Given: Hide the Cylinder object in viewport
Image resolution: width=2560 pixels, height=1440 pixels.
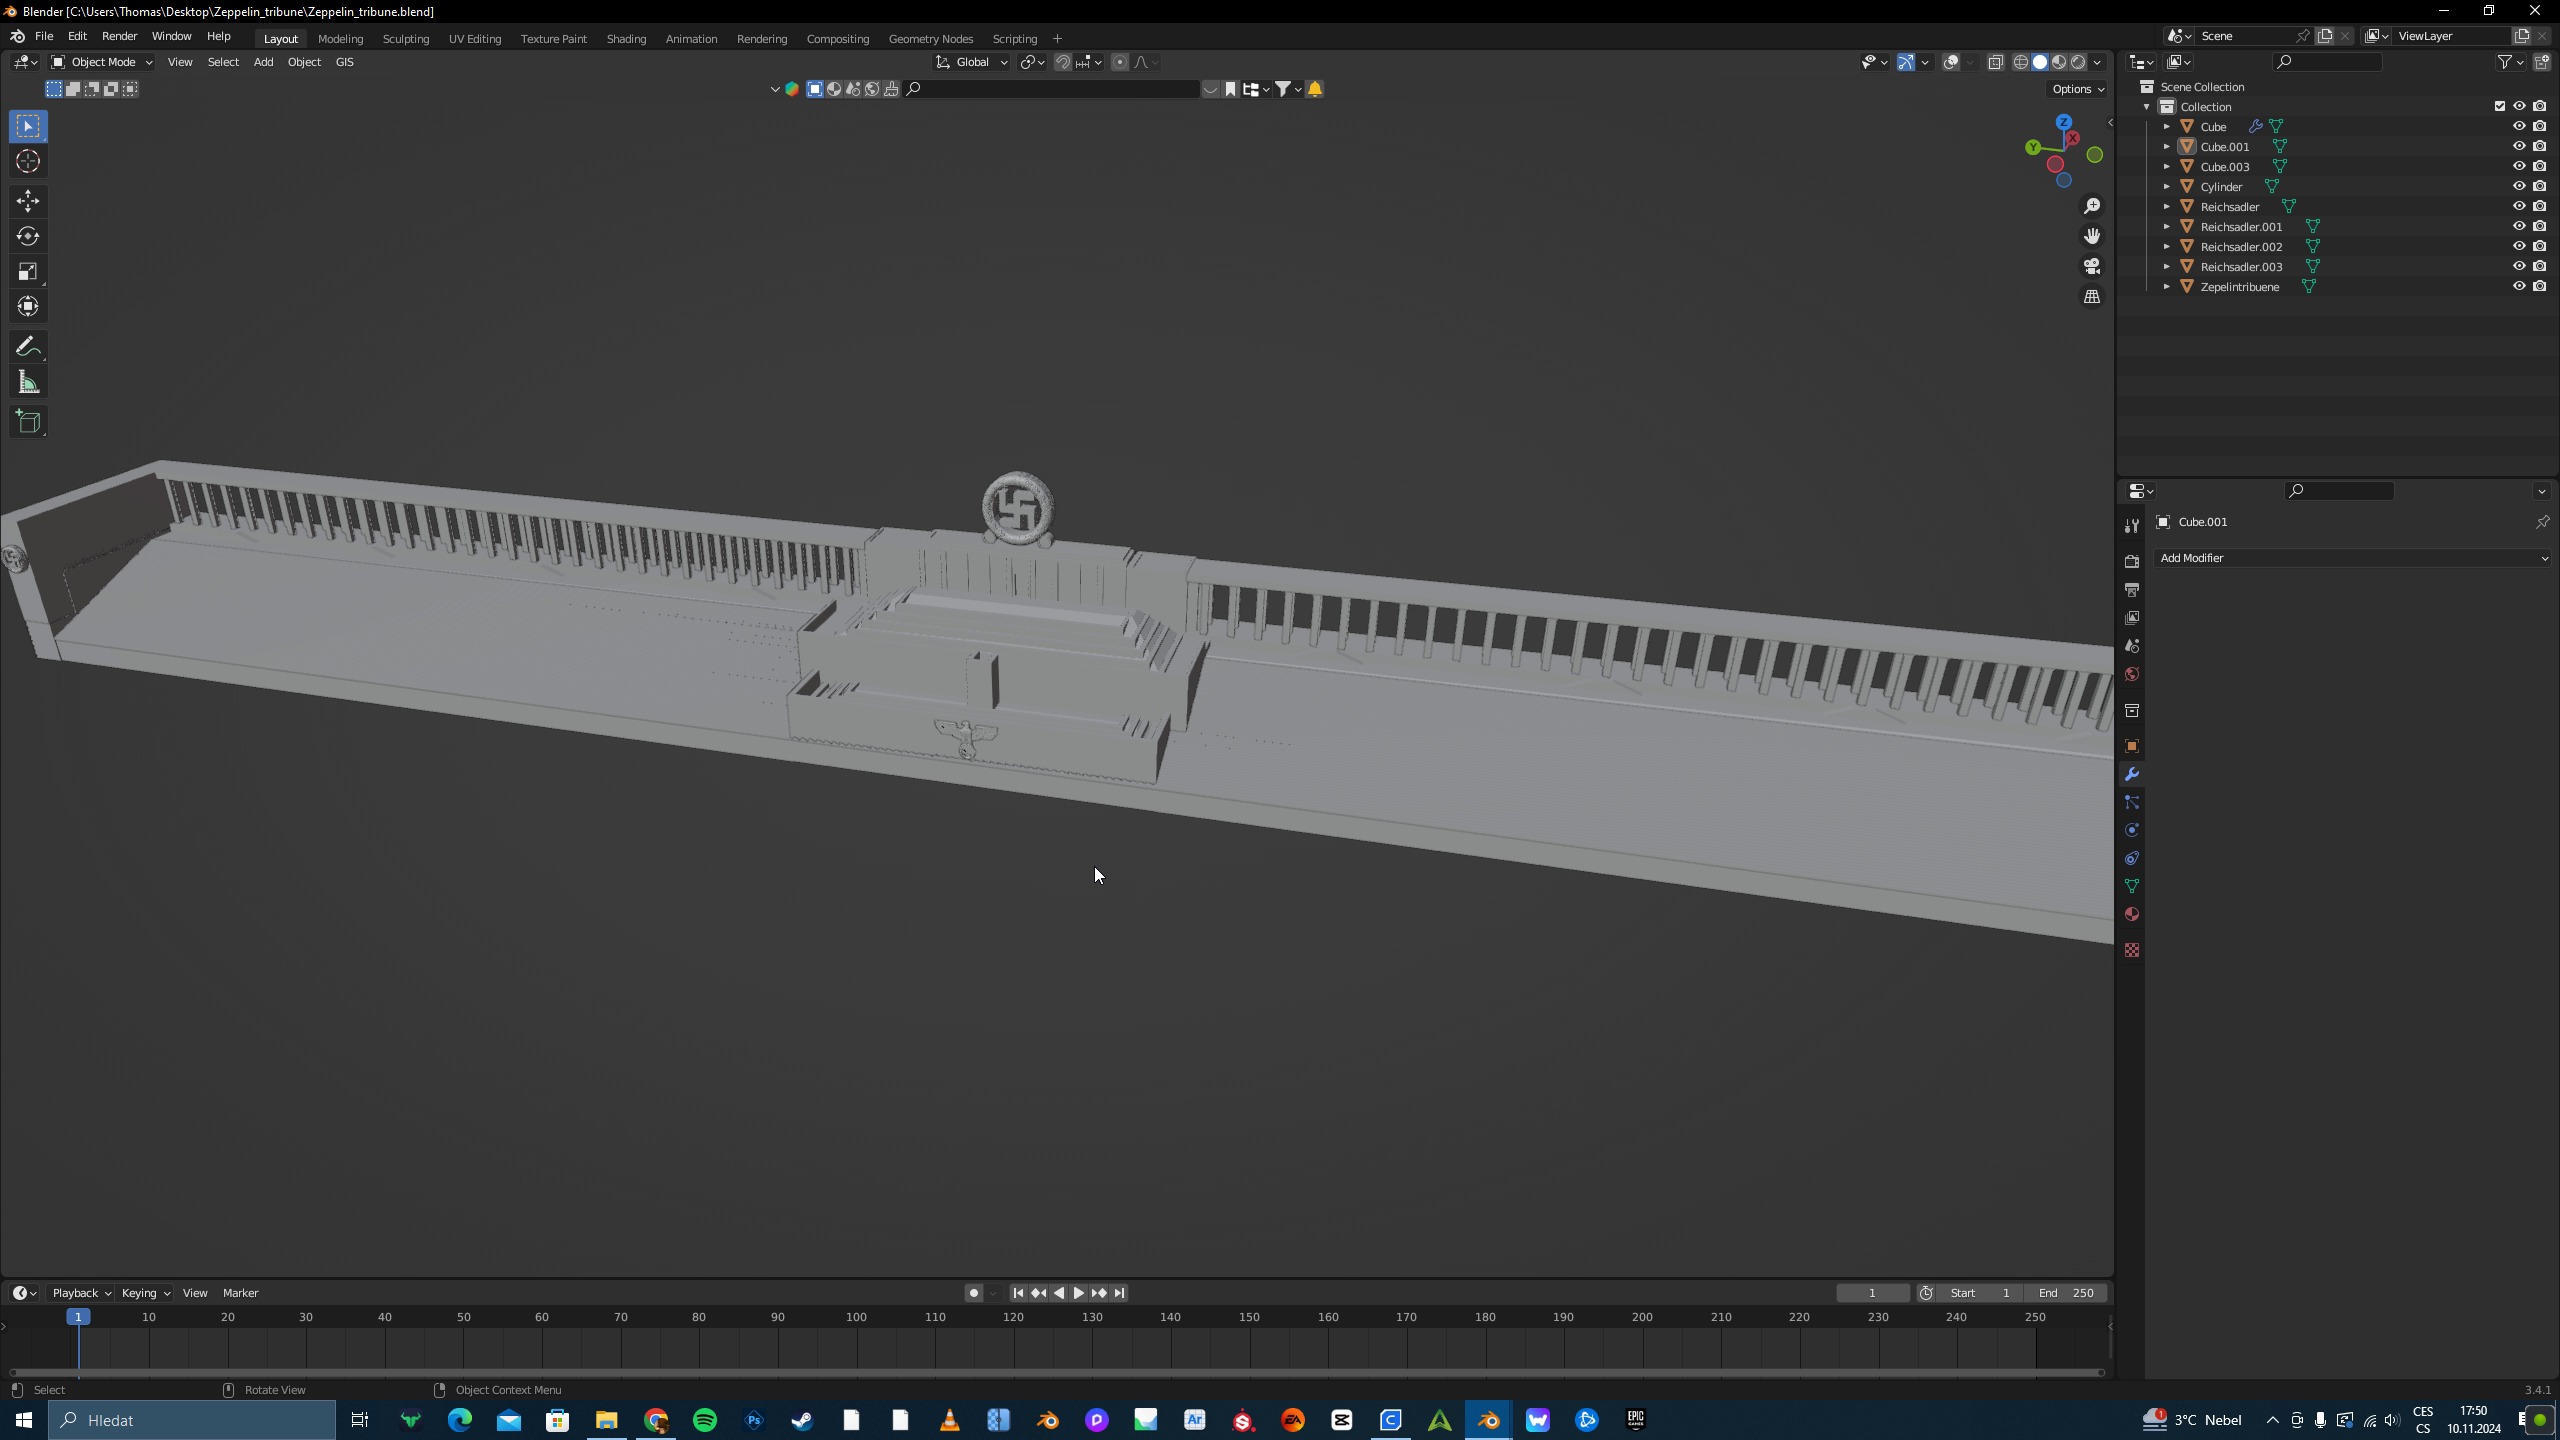Looking at the screenshot, I should click(2519, 186).
